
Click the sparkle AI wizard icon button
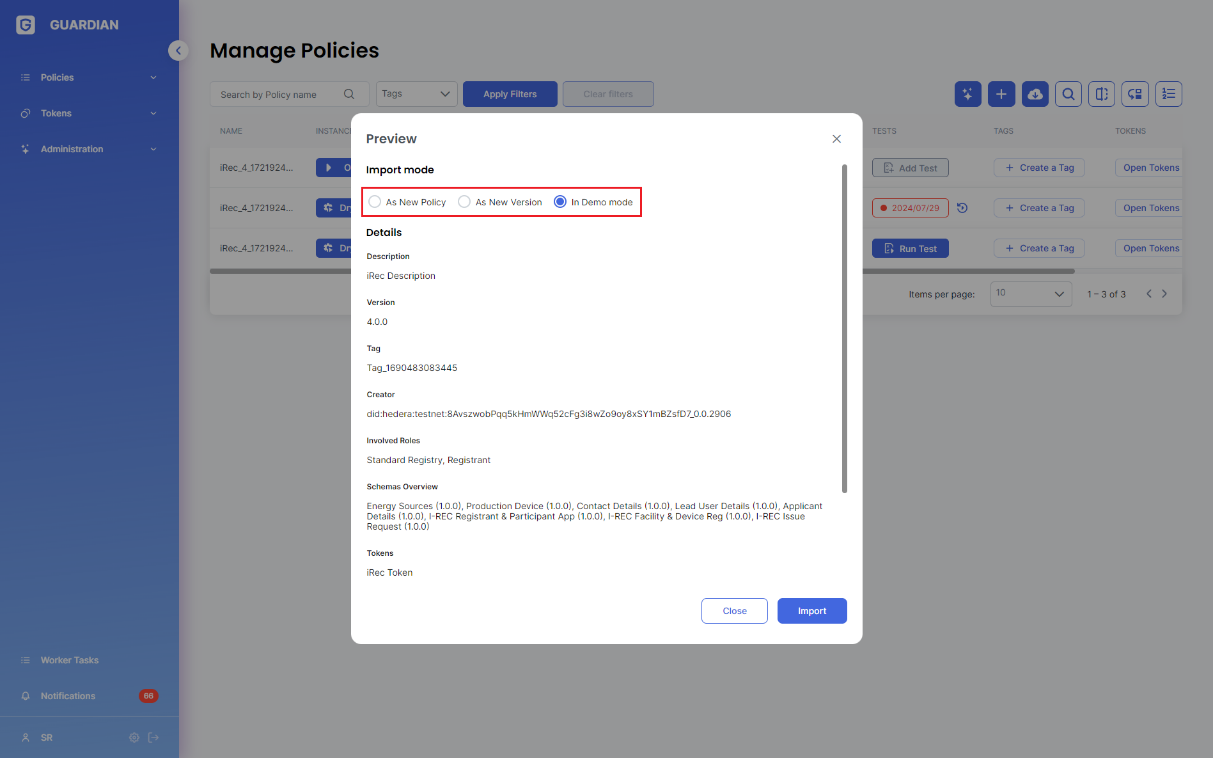(968, 94)
